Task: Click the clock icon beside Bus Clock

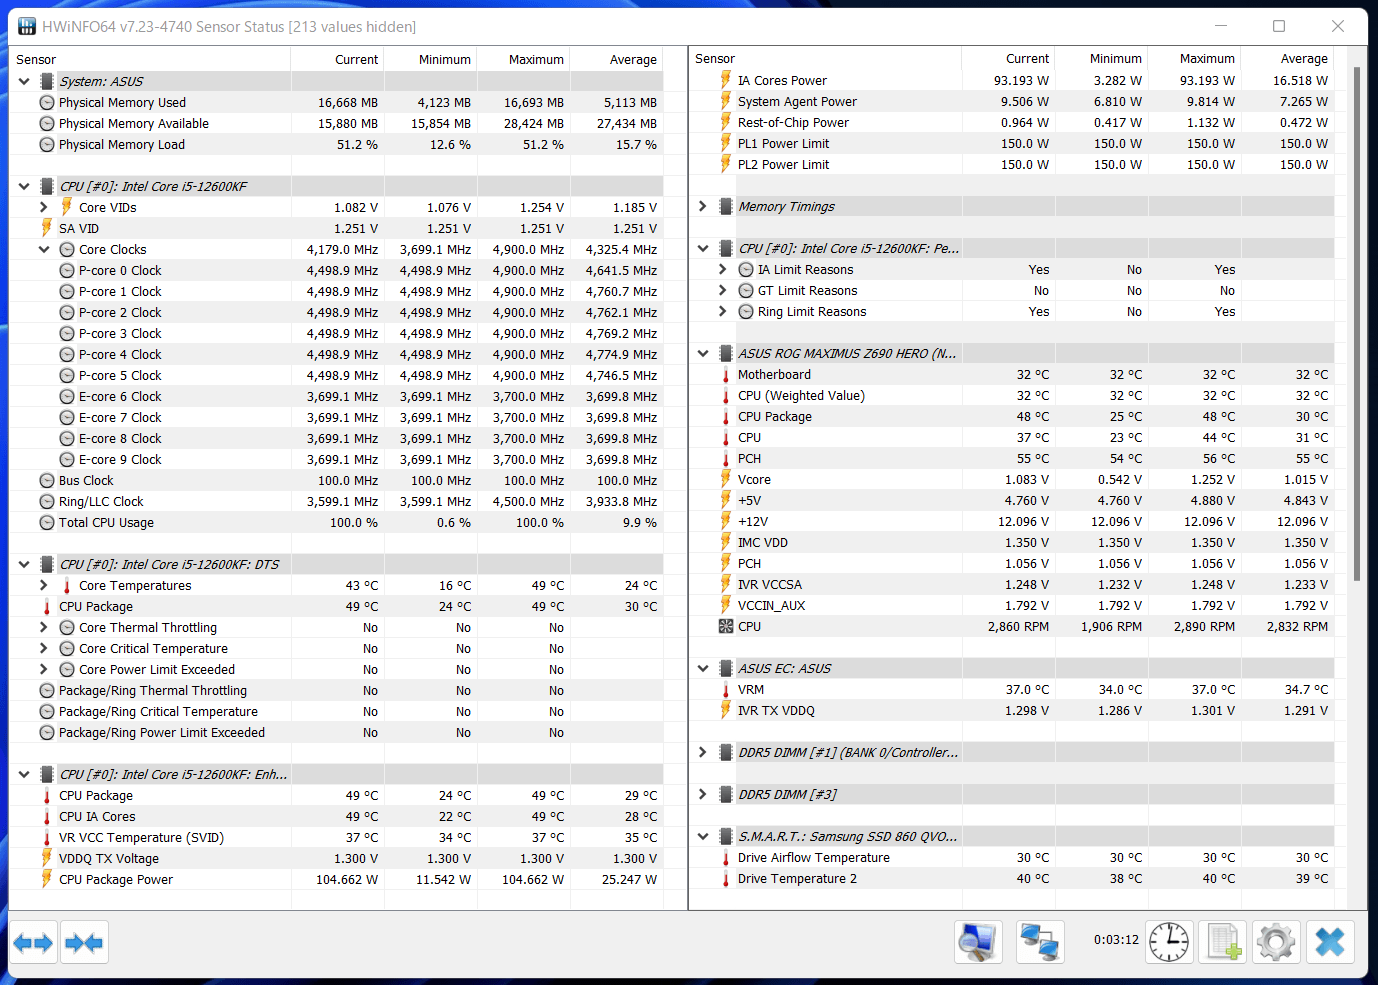Action: pos(46,481)
